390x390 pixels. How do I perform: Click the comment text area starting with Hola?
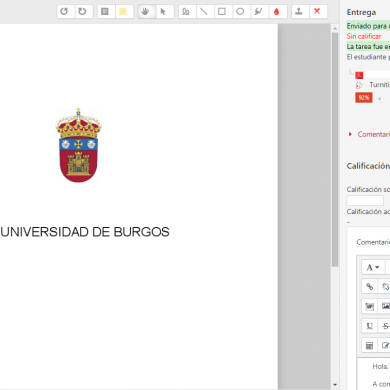pos(374,374)
